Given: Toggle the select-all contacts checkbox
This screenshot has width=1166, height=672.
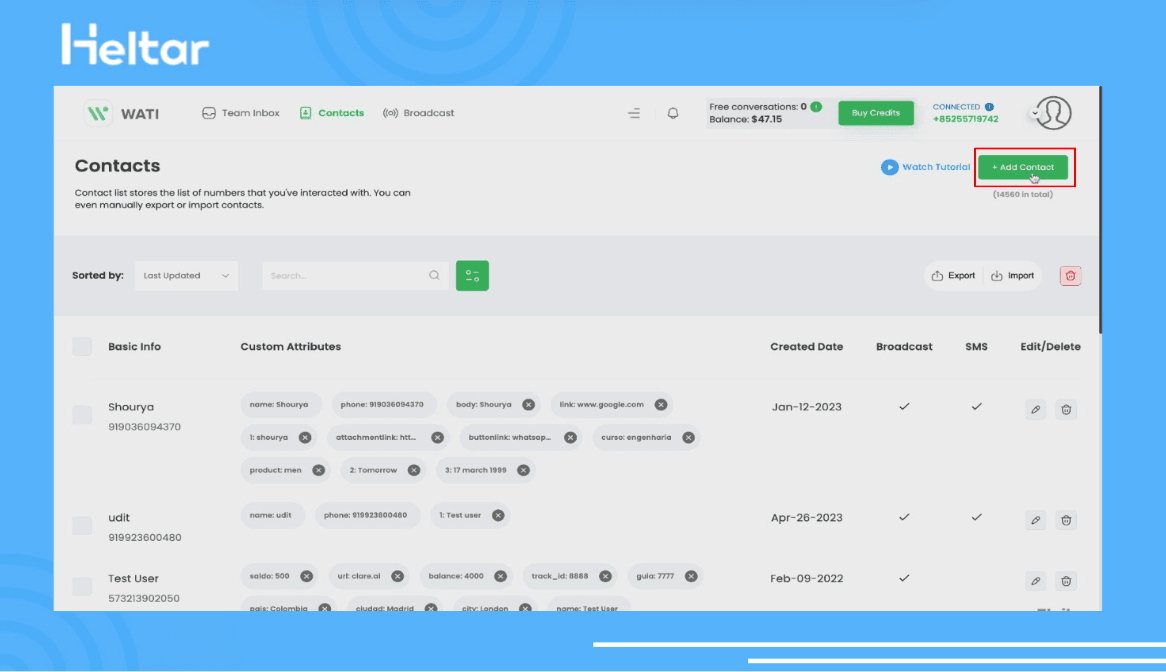Looking at the screenshot, I should pos(81,346).
